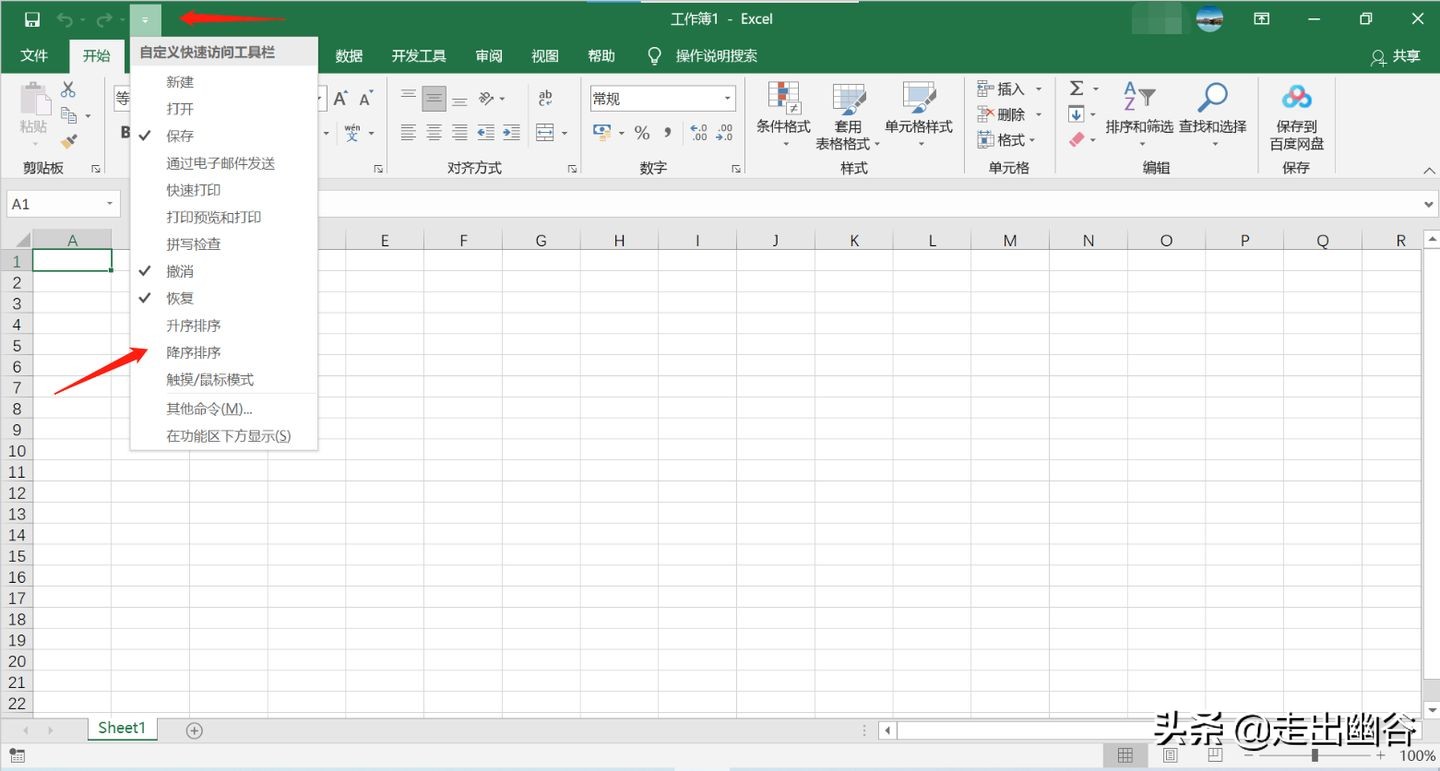Open the 文件 tab
1440x771 pixels.
pos(35,56)
